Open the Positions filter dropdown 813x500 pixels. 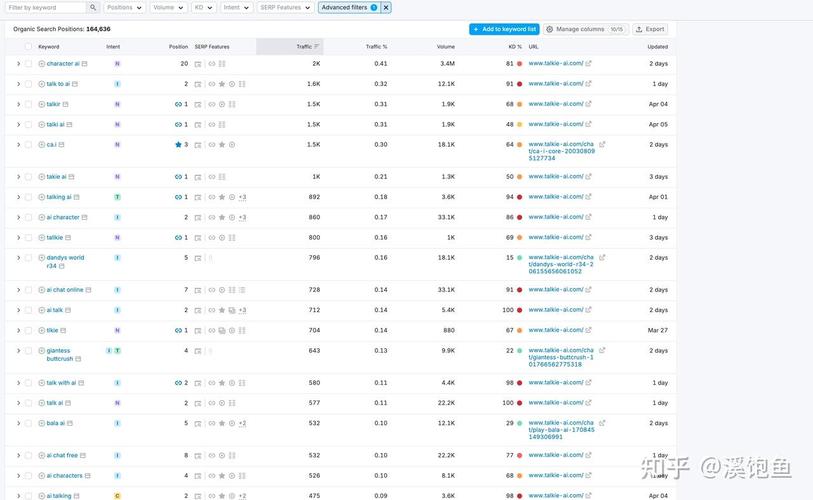coord(124,8)
